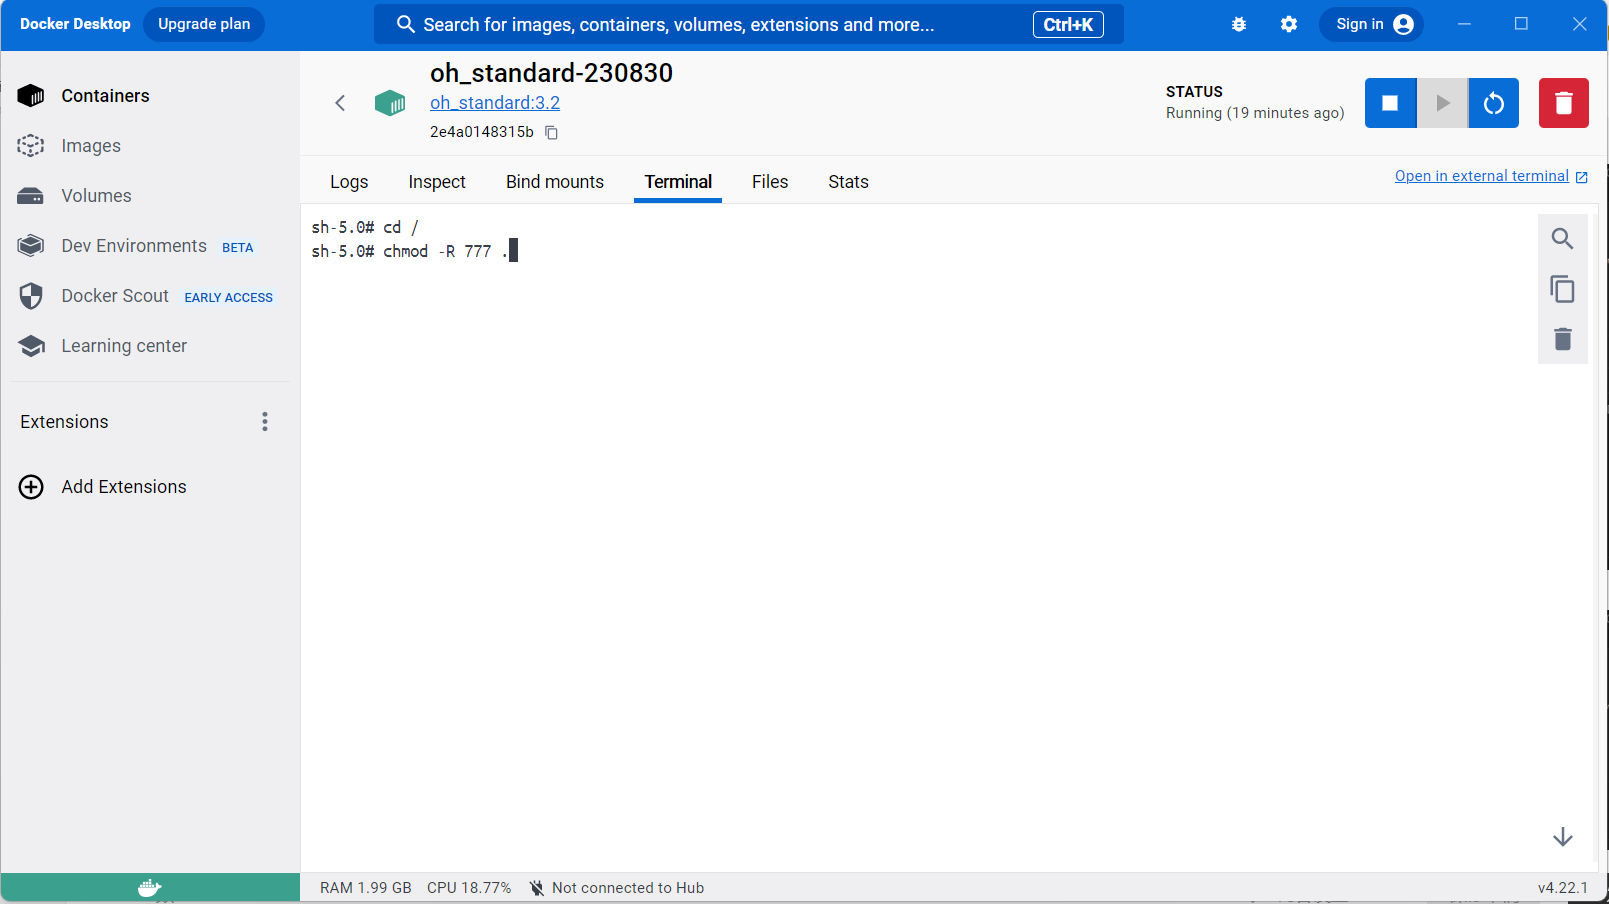Copy container ID 2e4a0148315b
The image size is (1609, 904).
pos(551,132)
